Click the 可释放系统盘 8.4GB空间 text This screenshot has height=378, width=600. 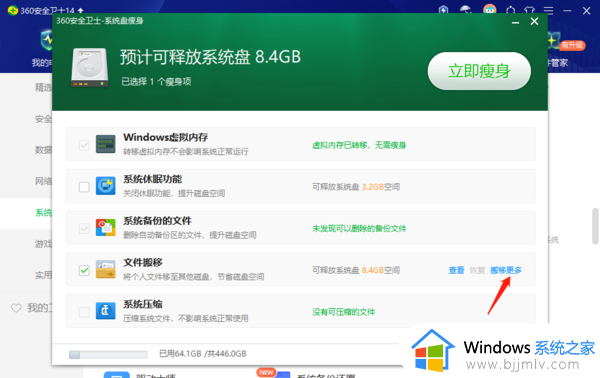pos(356,270)
